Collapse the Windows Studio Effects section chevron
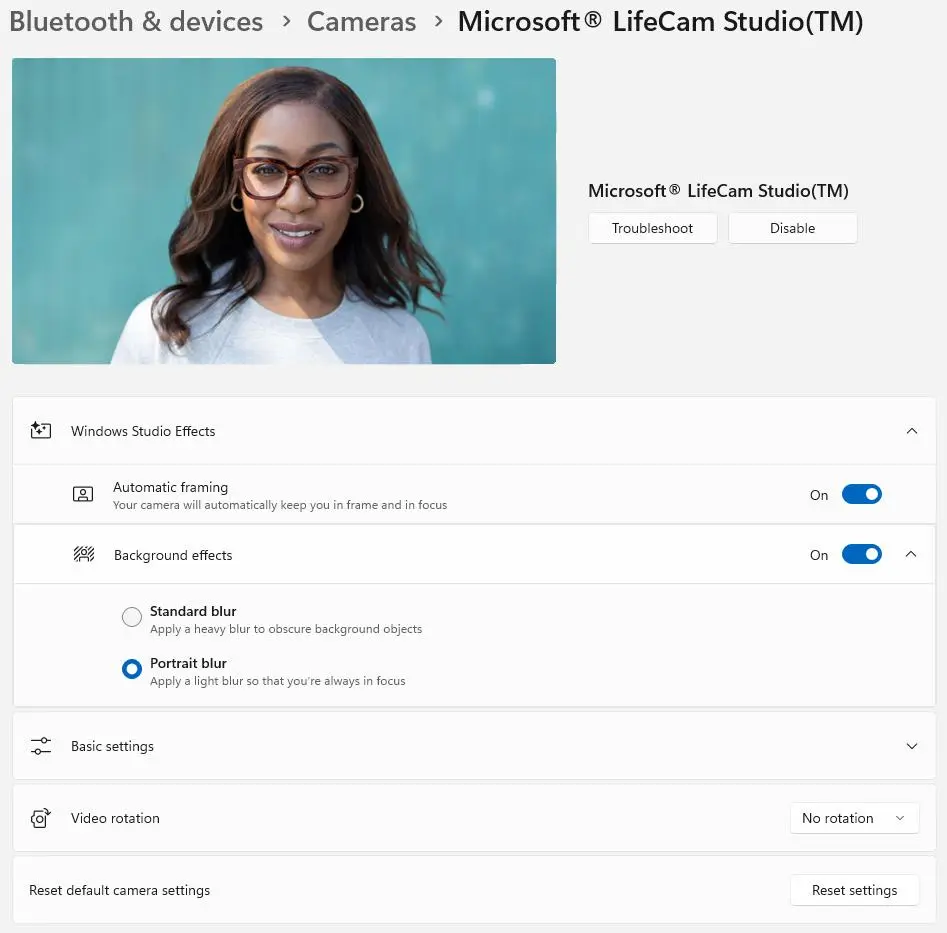The width and height of the screenshot is (947, 933). pyautogui.click(x=911, y=431)
